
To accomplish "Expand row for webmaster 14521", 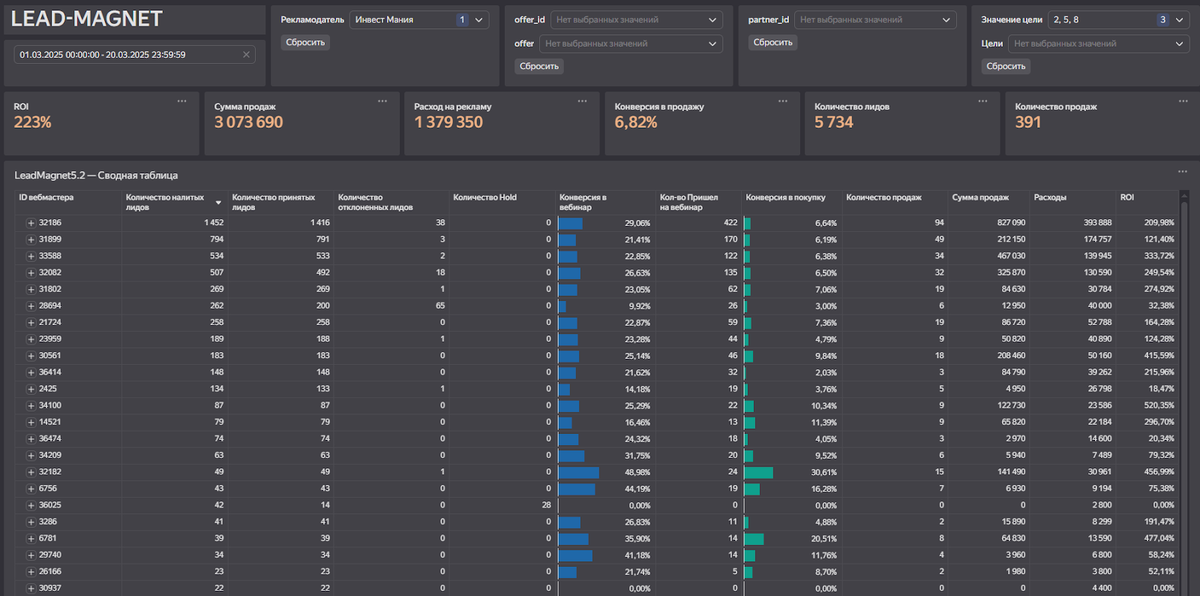I will tap(30, 422).
